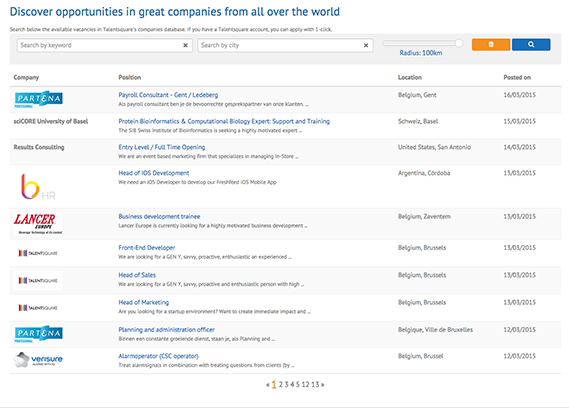Go to page 2 of results
This screenshot has width=569, height=408.
281,384
